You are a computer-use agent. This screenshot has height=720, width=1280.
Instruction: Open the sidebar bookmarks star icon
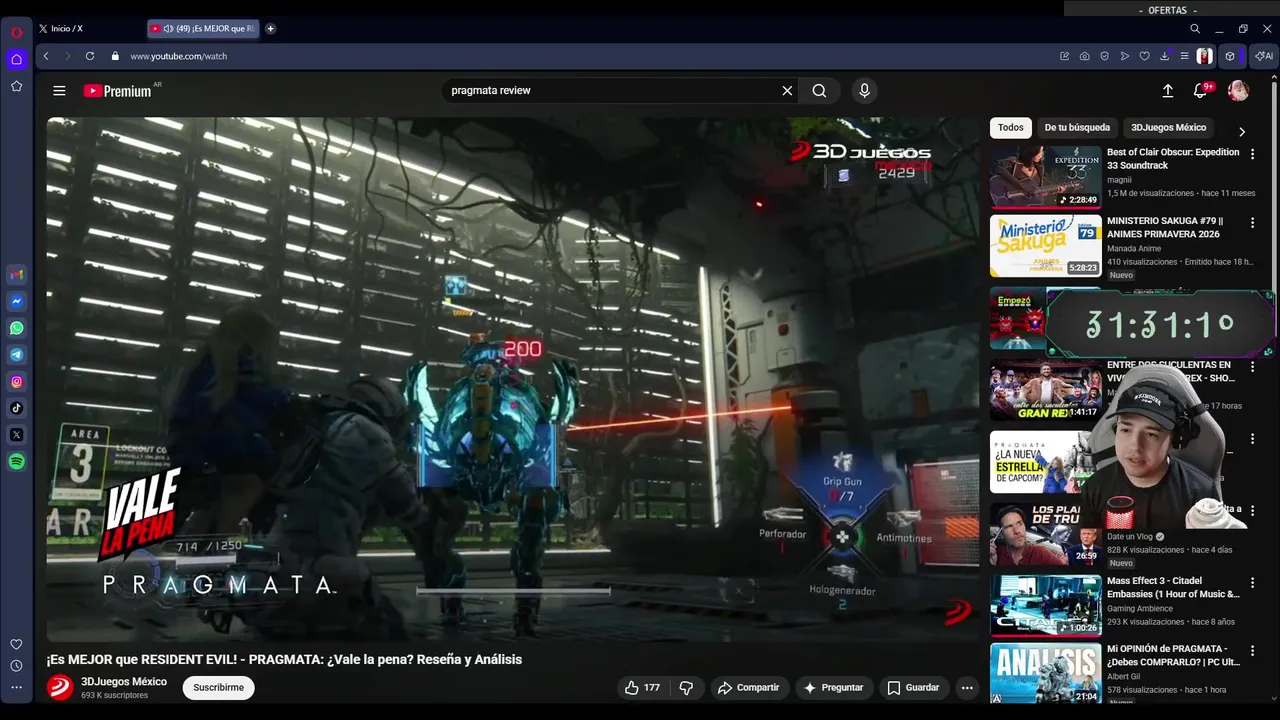tap(16, 86)
